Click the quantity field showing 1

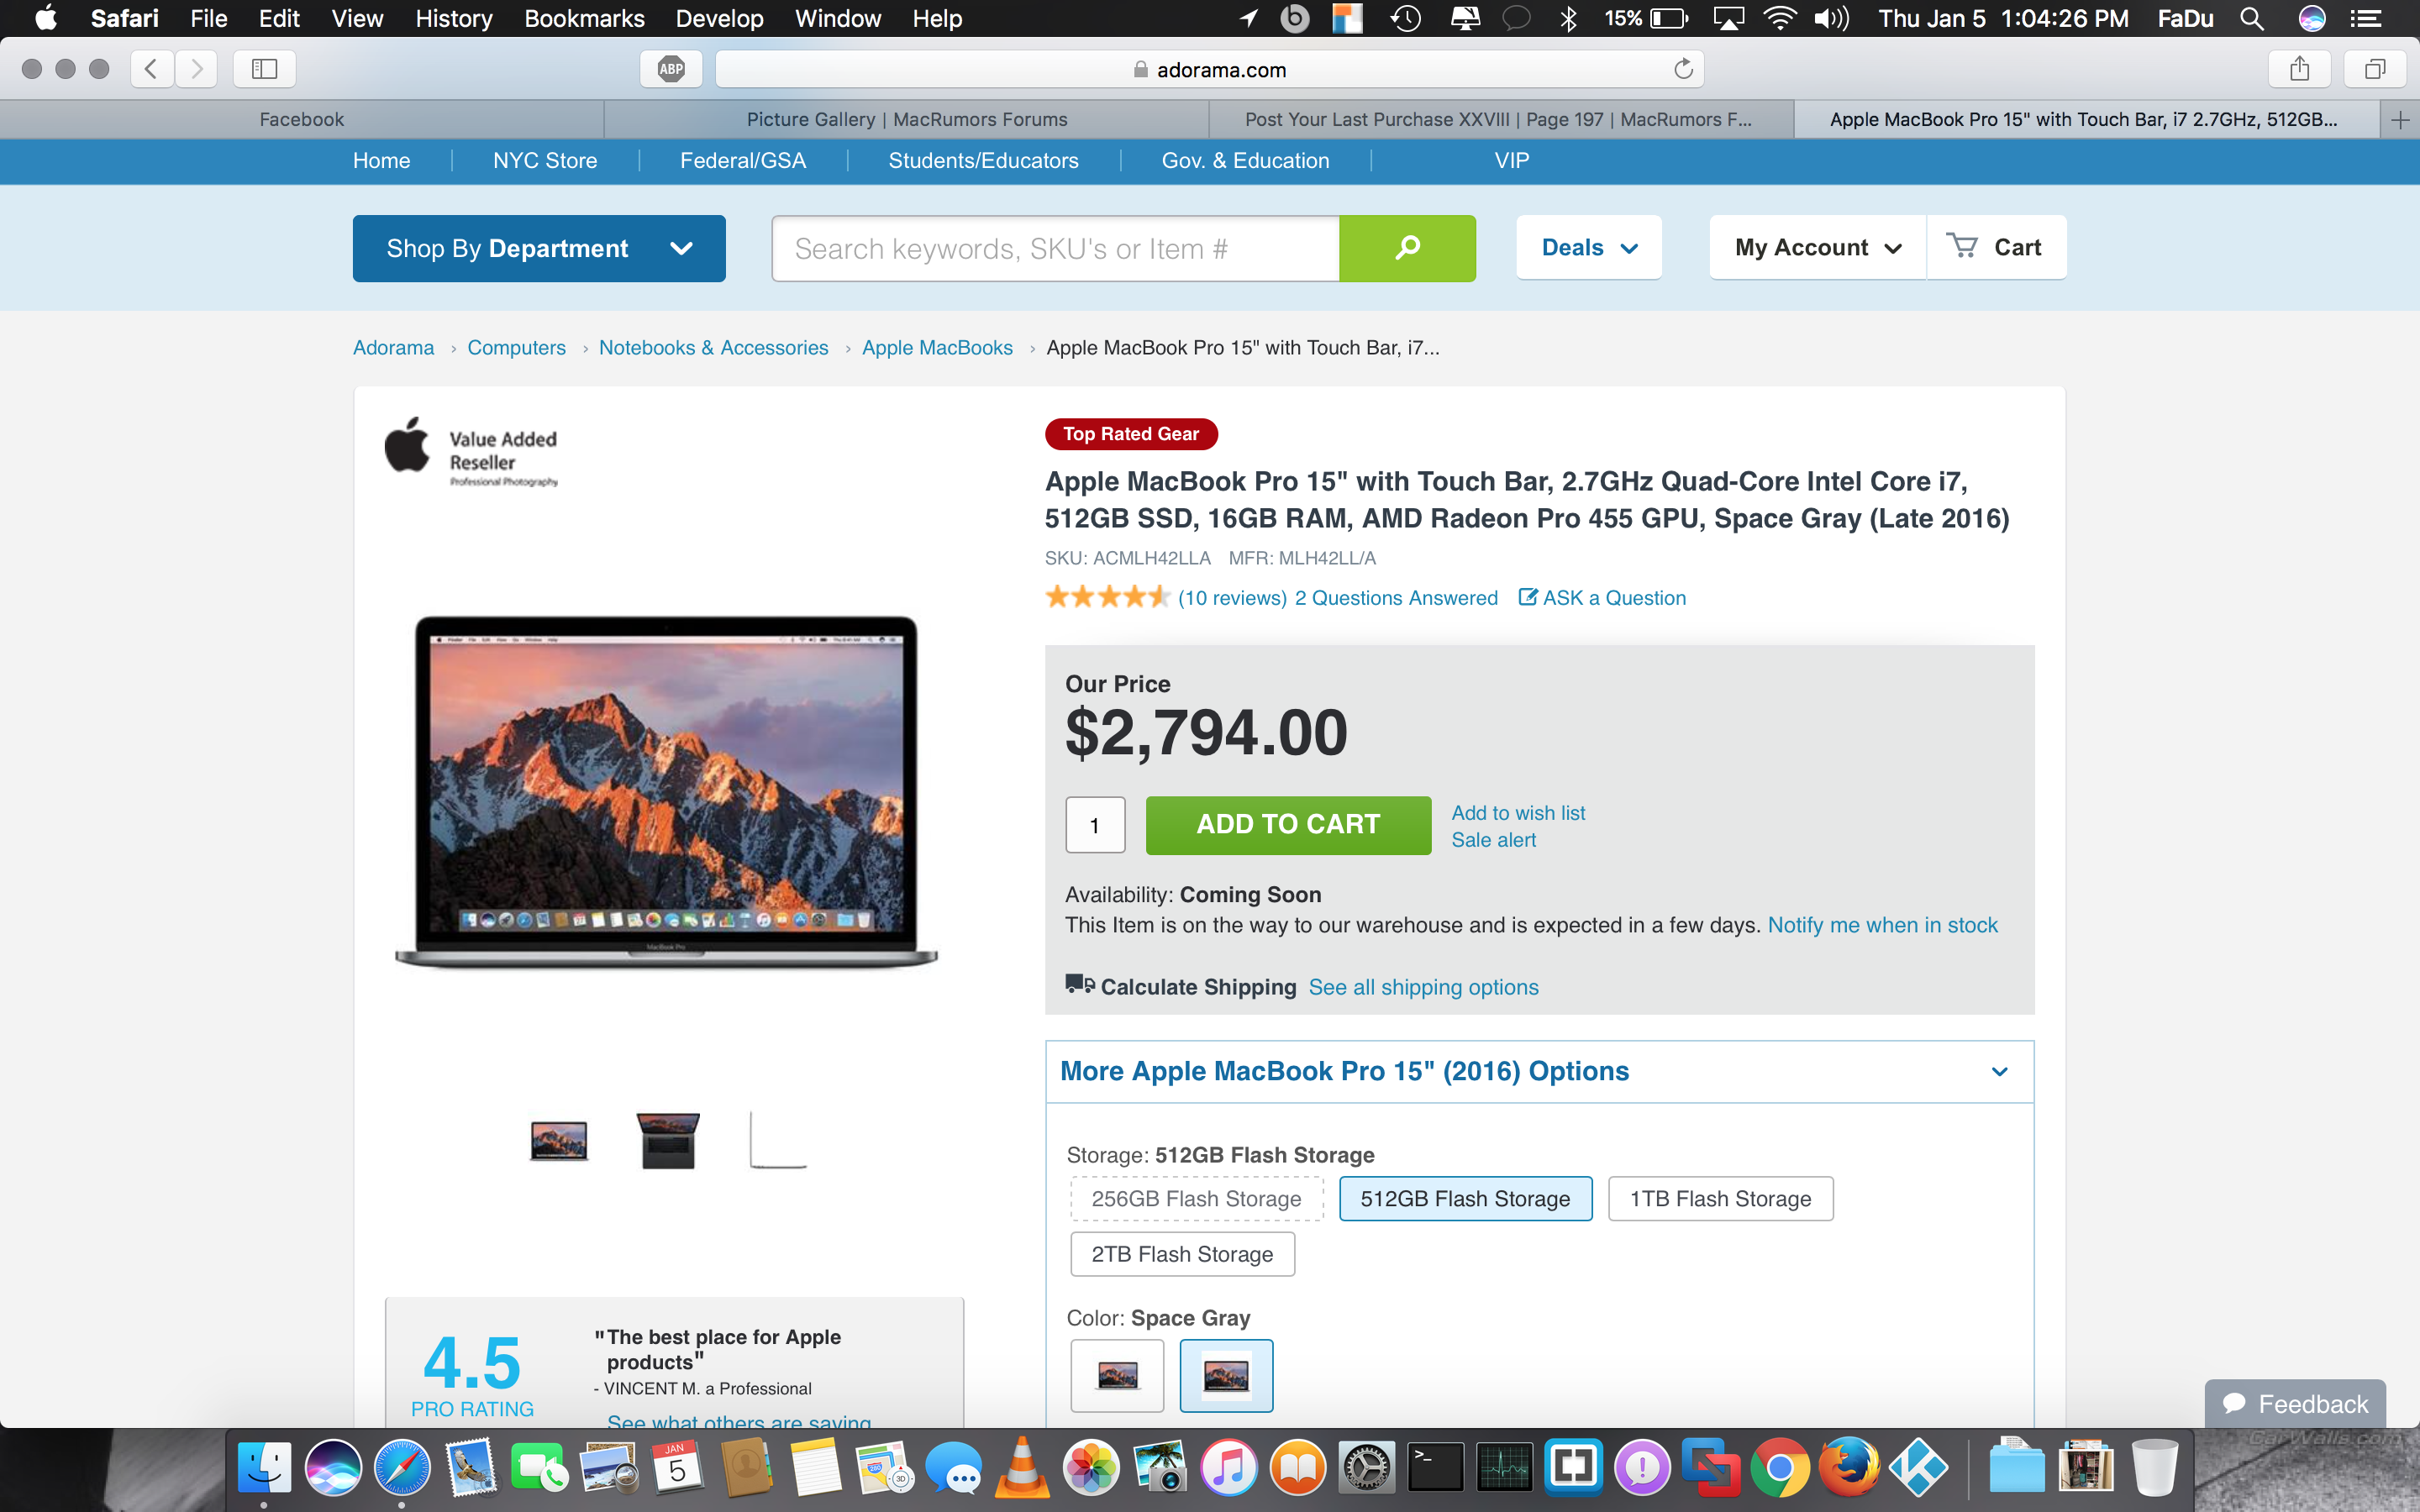tap(1095, 825)
